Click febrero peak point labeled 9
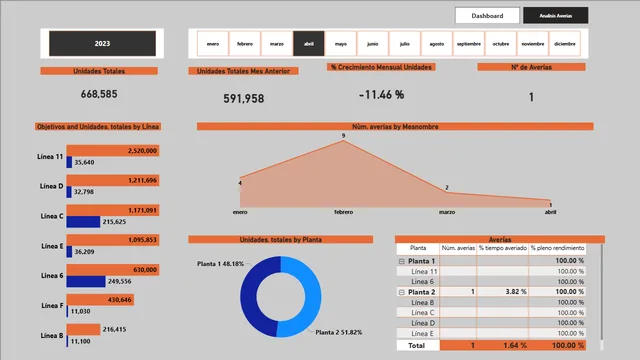The height and width of the screenshot is (360, 640). (x=344, y=140)
